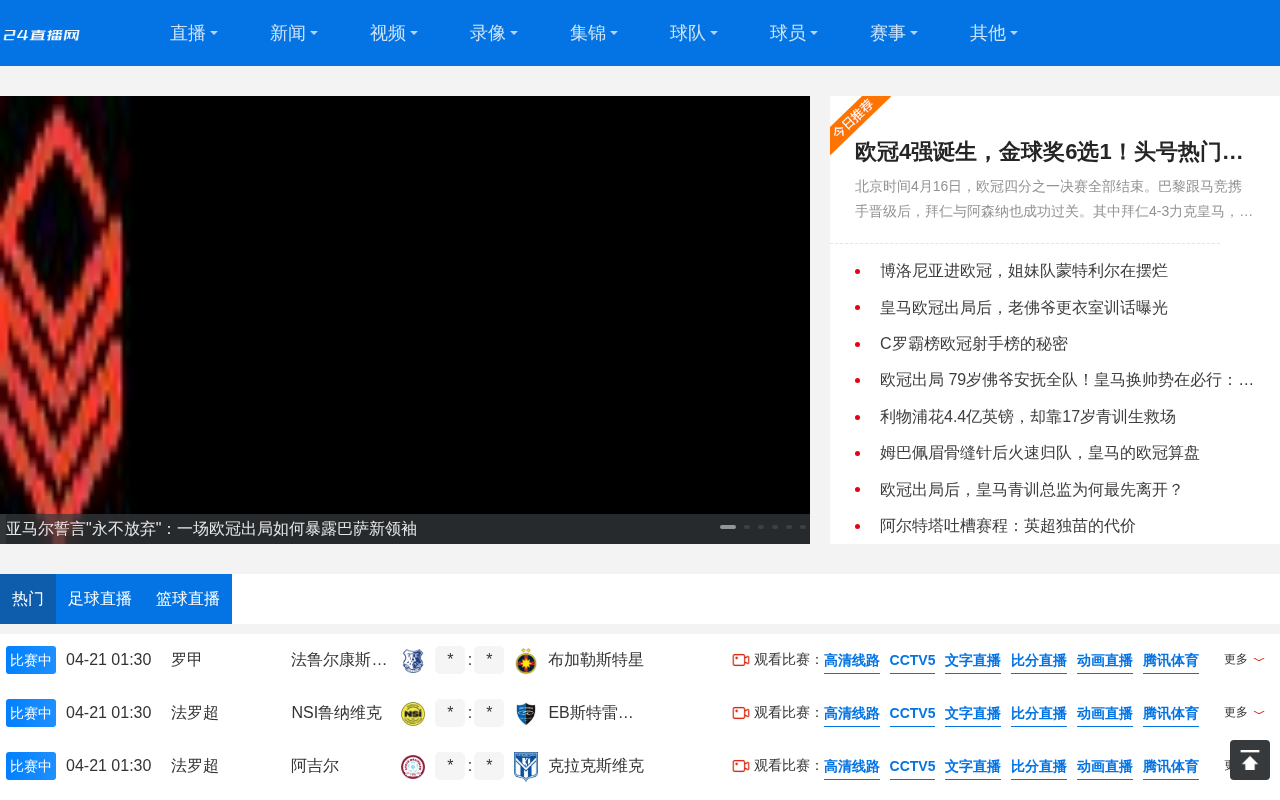Click the 克拉克斯维克 team badge icon
Image resolution: width=1280 pixels, height=800 pixels.
526,767
